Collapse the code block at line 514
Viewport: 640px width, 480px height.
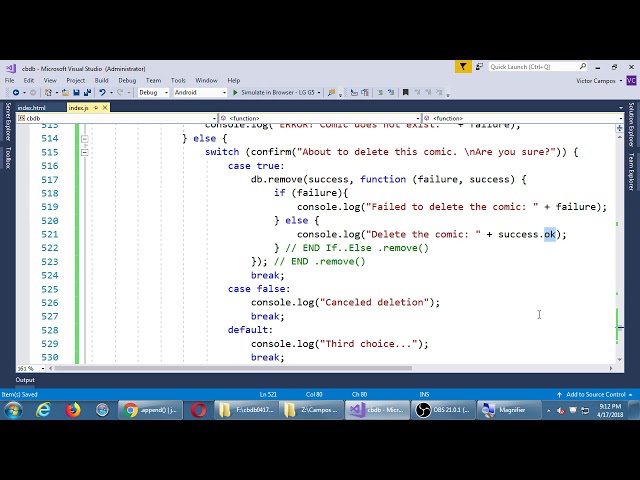coord(84,138)
